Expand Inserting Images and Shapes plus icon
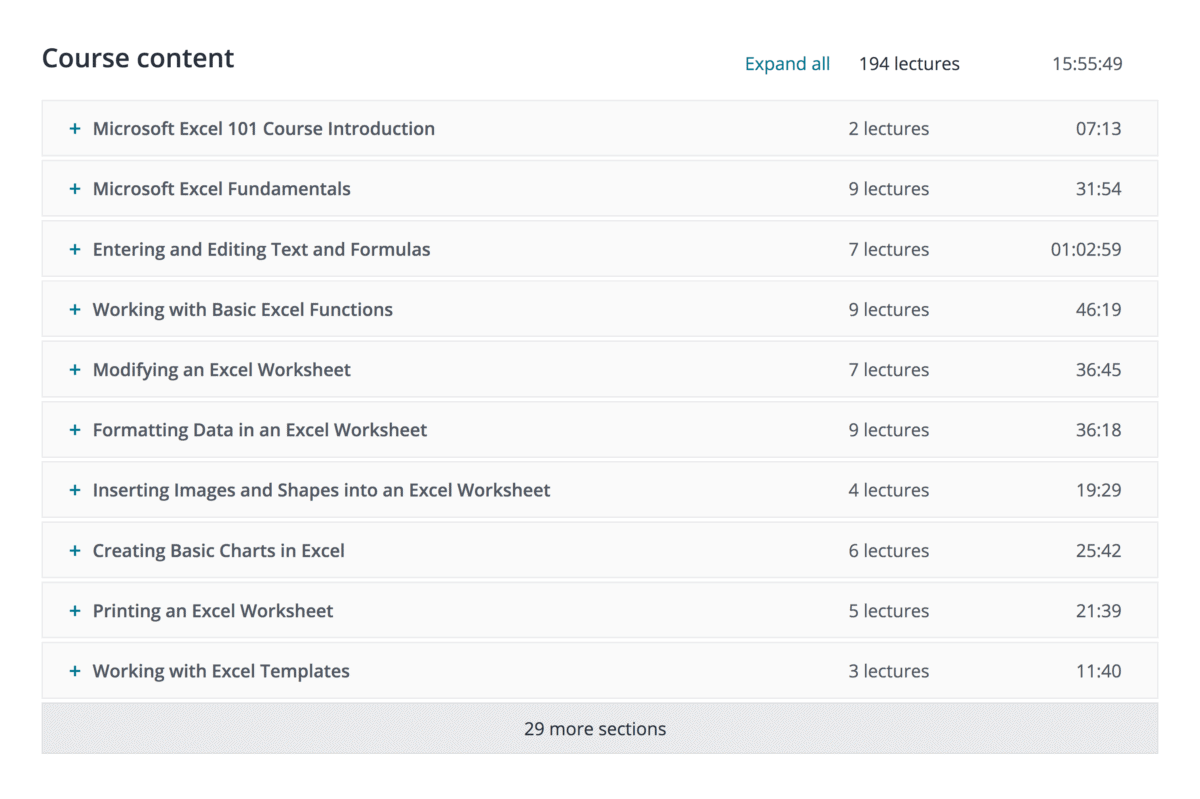Screen dimensions: 1200x799 coord(74,490)
